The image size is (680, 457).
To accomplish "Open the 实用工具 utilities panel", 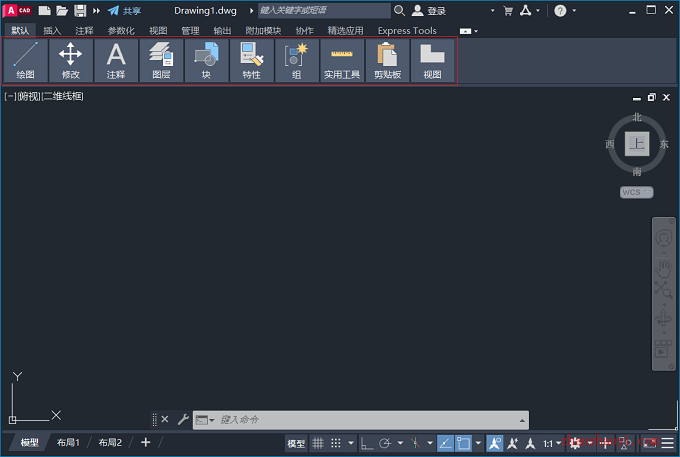I will click(x=342, y=60).
